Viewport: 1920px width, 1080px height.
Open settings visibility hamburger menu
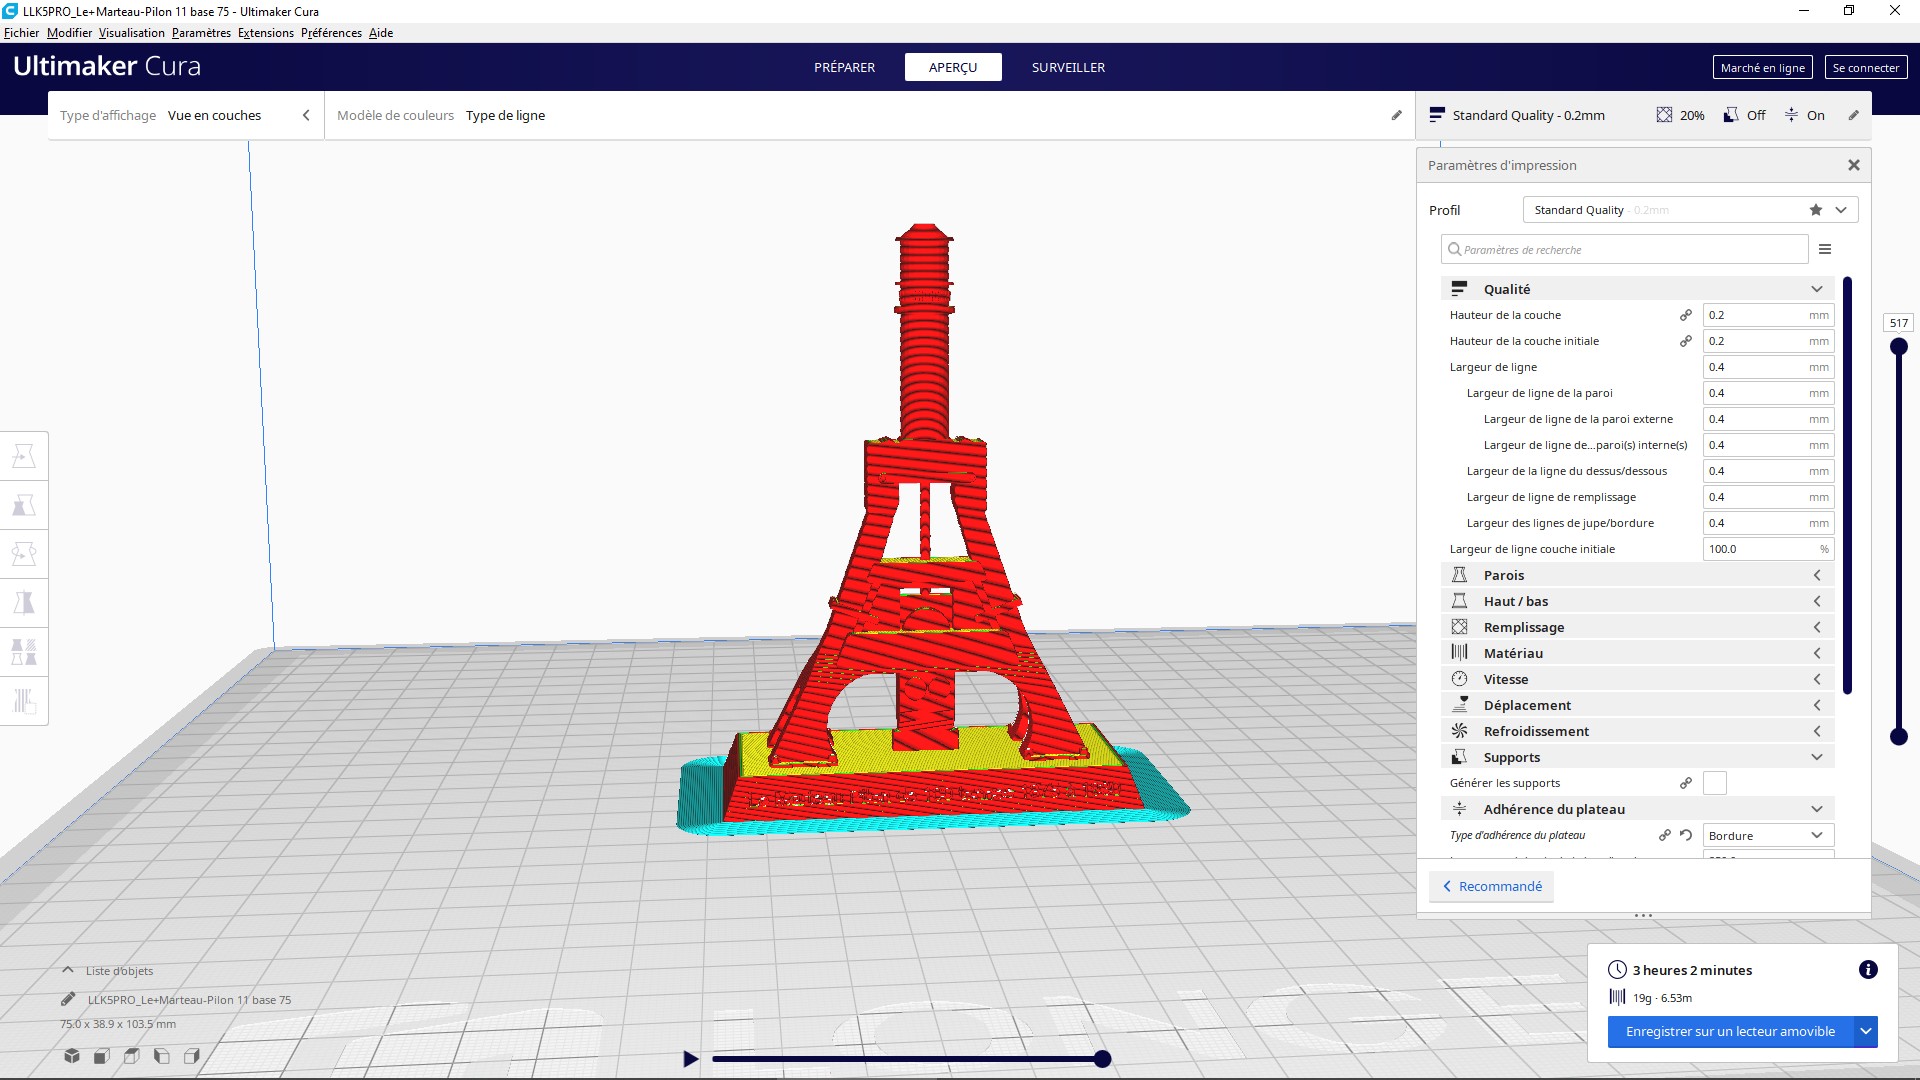(1825, 249)
